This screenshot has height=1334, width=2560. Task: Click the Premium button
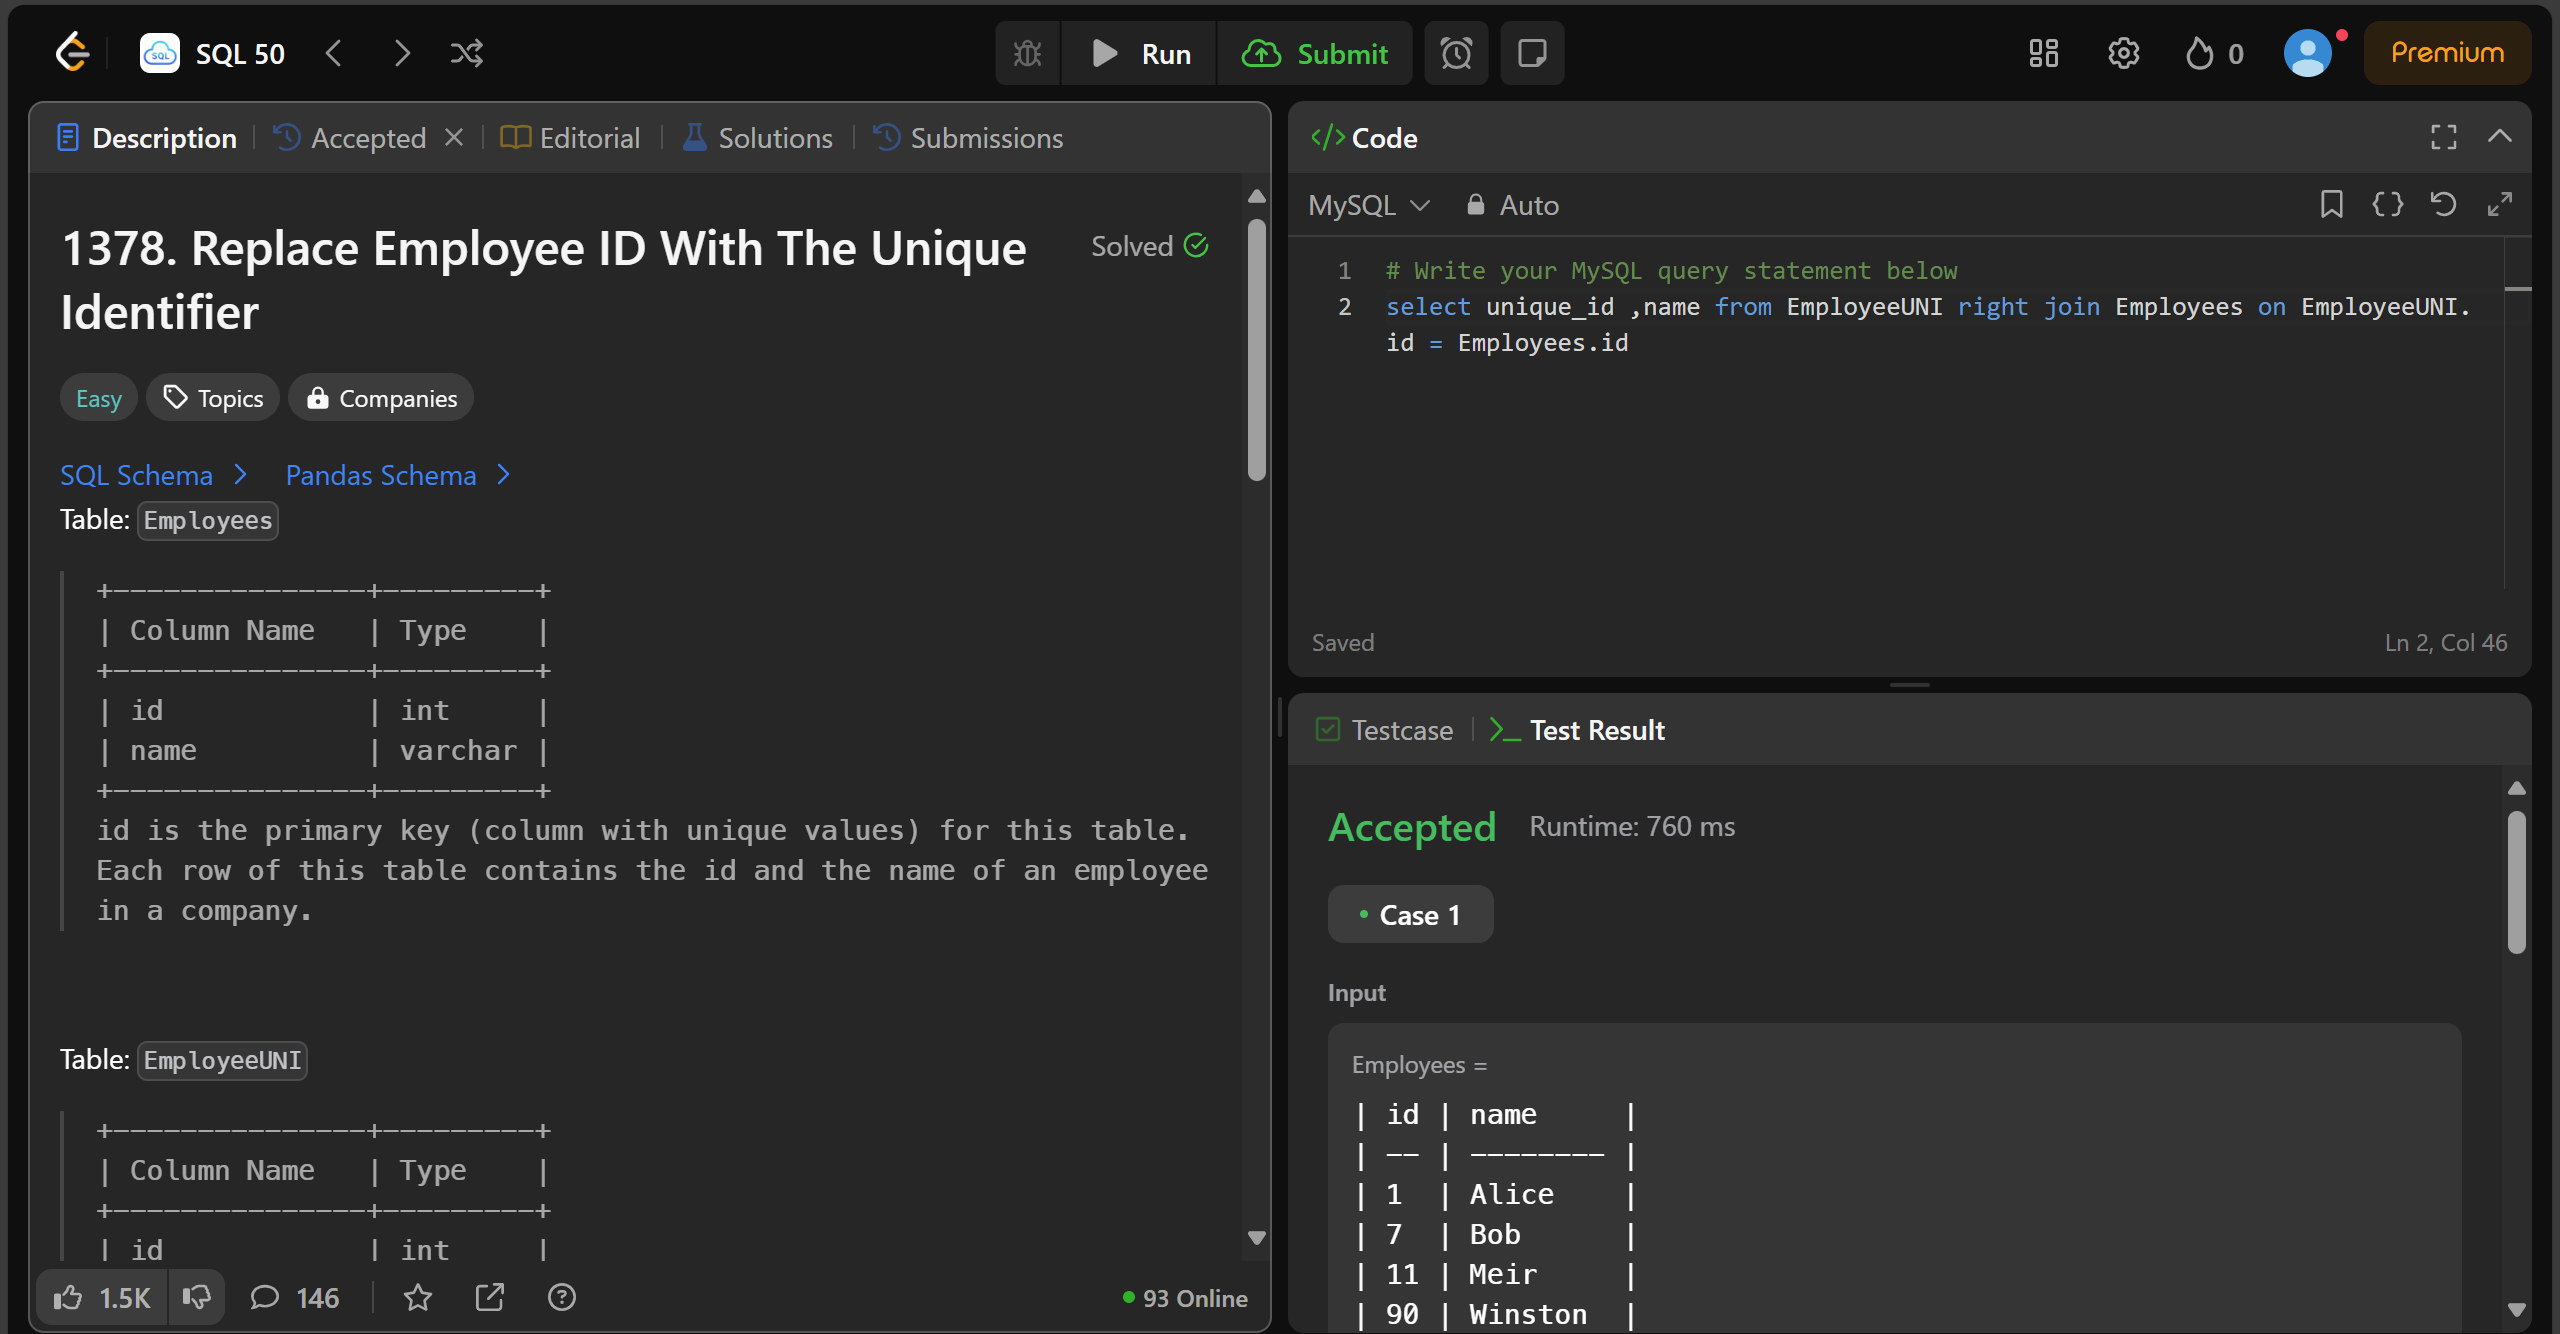2446,53
